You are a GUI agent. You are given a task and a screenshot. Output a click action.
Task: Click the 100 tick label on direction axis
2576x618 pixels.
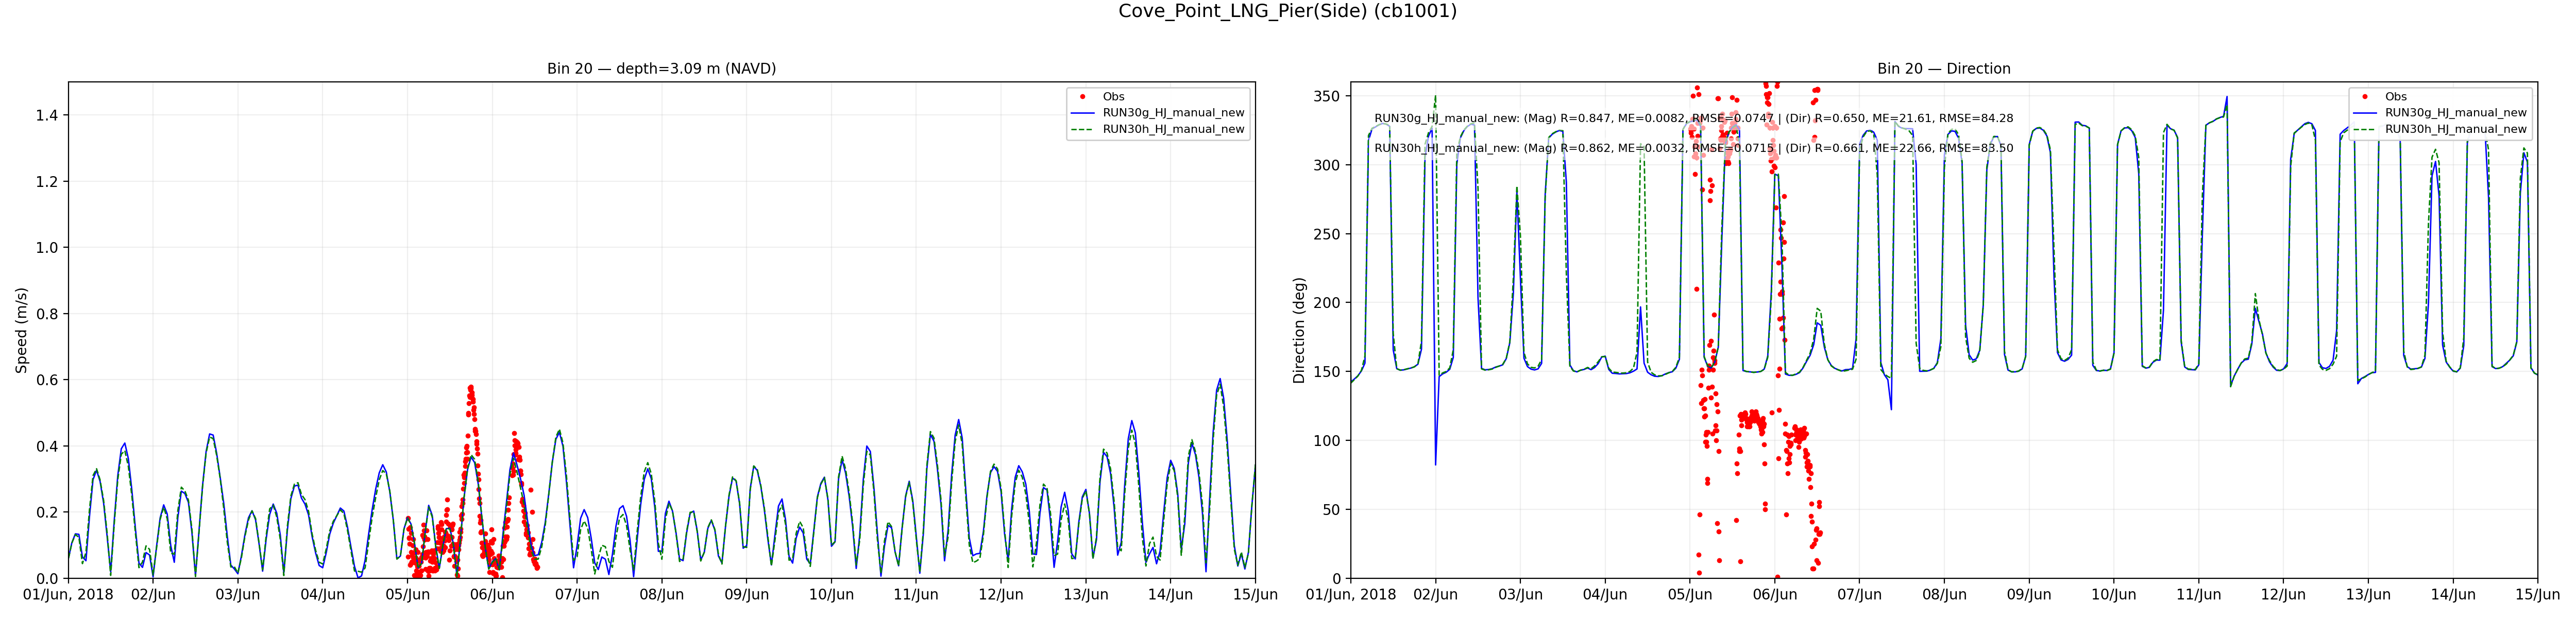click(1326, 441)
